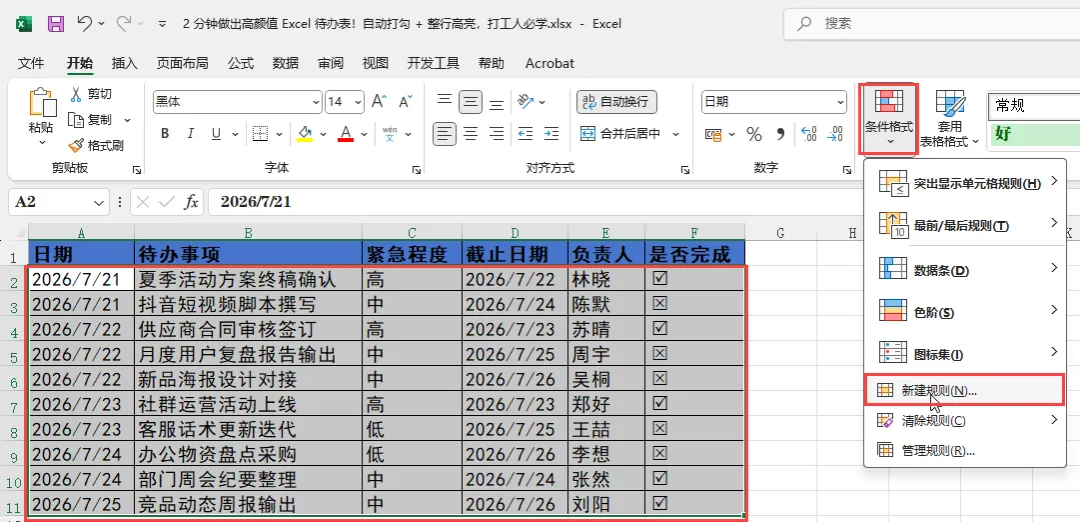Click the insert function fx icon
Viewport: 1080px width, 522px height.
click(x=191, y=202)
